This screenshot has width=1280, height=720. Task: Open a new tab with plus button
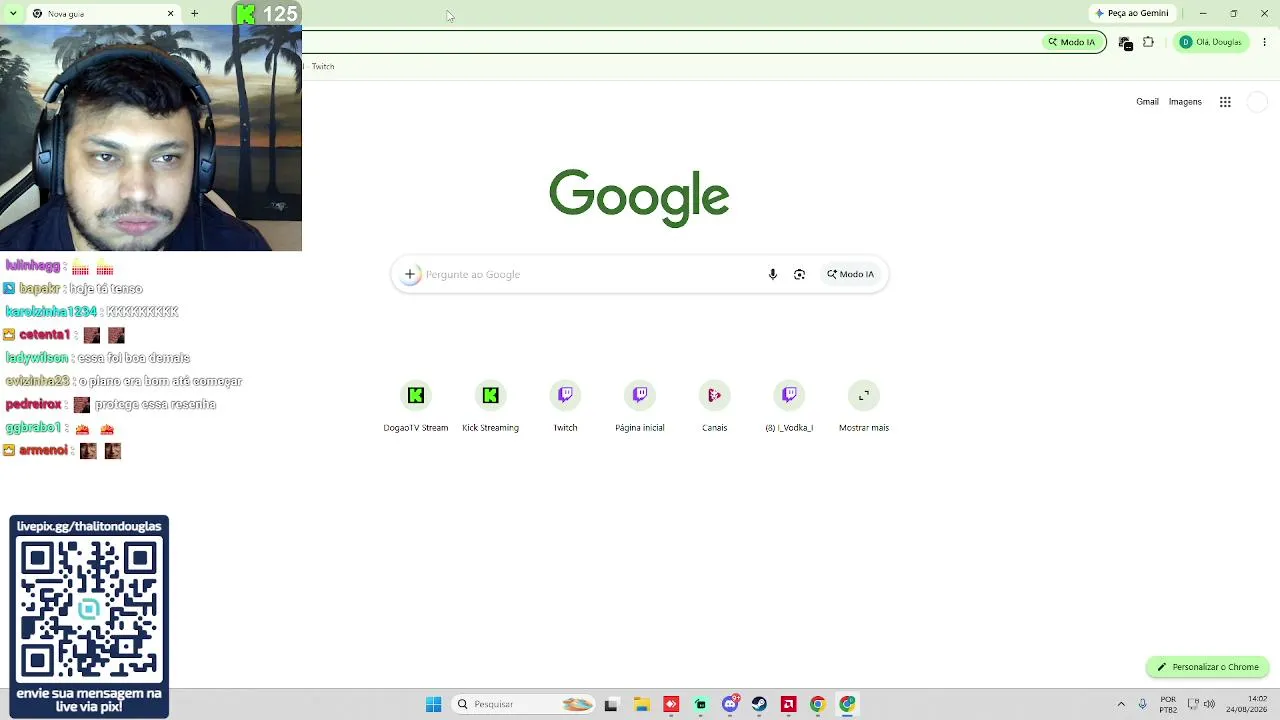point(194,14)
